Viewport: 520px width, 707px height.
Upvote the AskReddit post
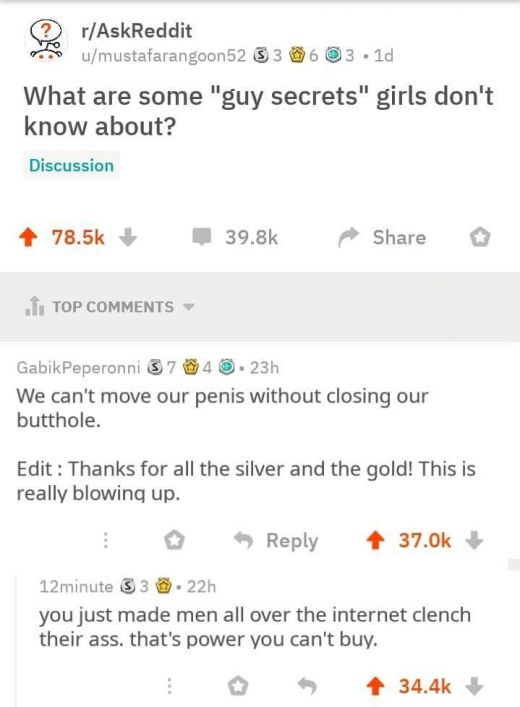[x=28, y=237]
